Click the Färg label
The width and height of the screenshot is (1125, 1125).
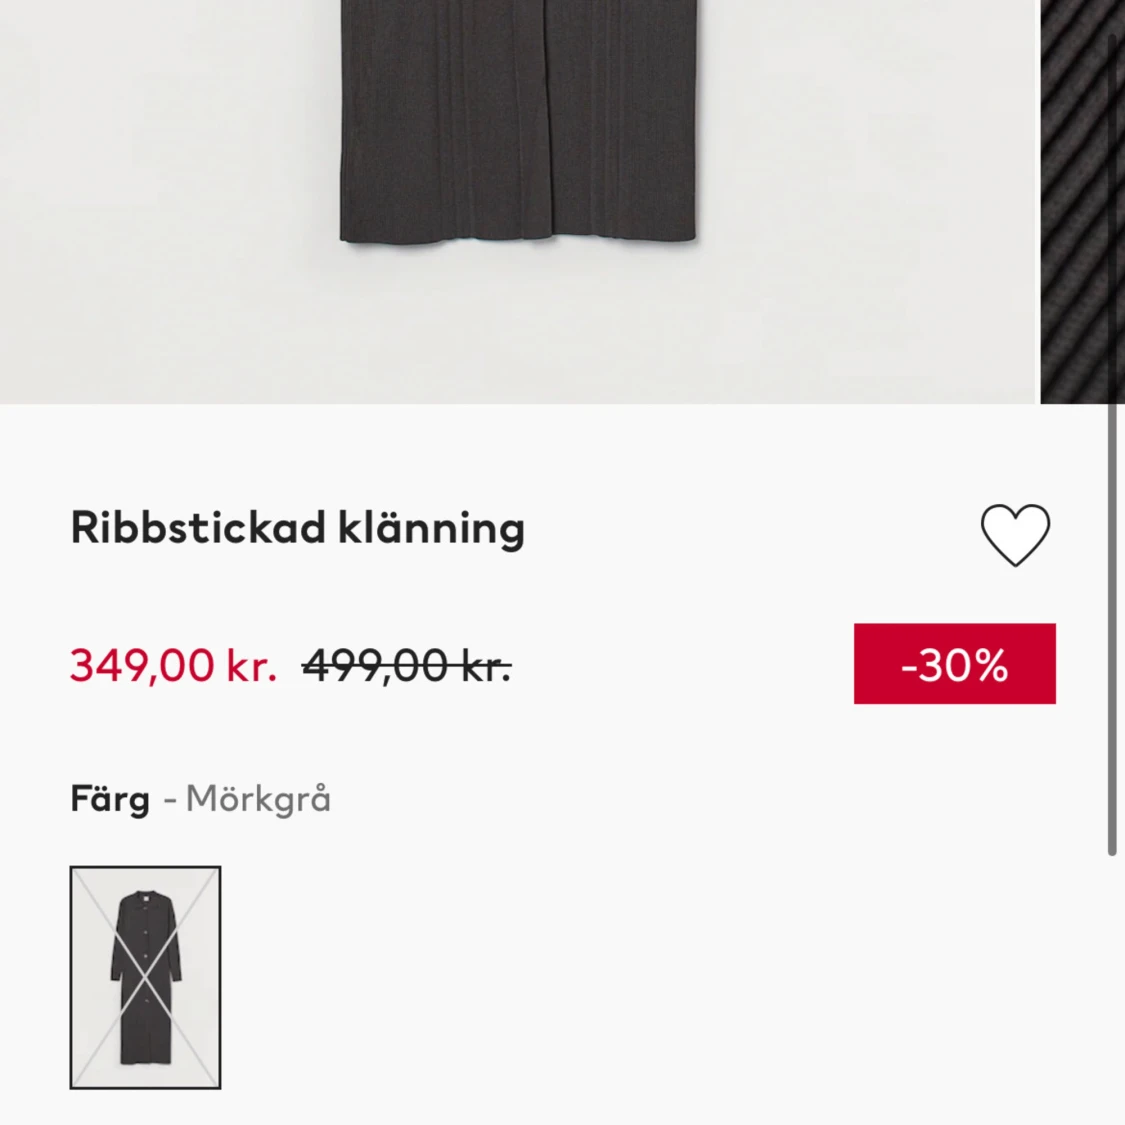tap(110, 799)
